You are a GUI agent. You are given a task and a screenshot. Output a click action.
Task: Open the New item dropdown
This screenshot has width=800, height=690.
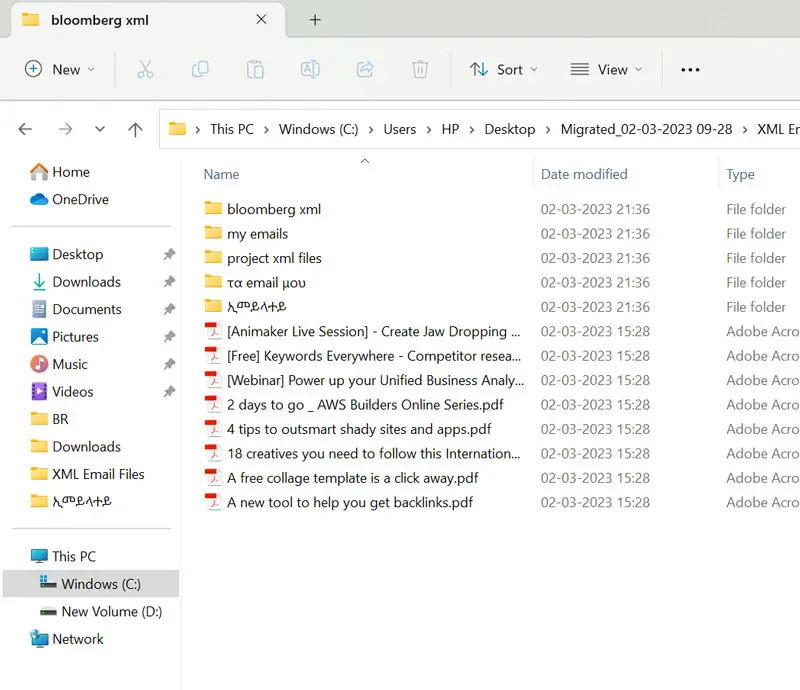coord(60,69)
